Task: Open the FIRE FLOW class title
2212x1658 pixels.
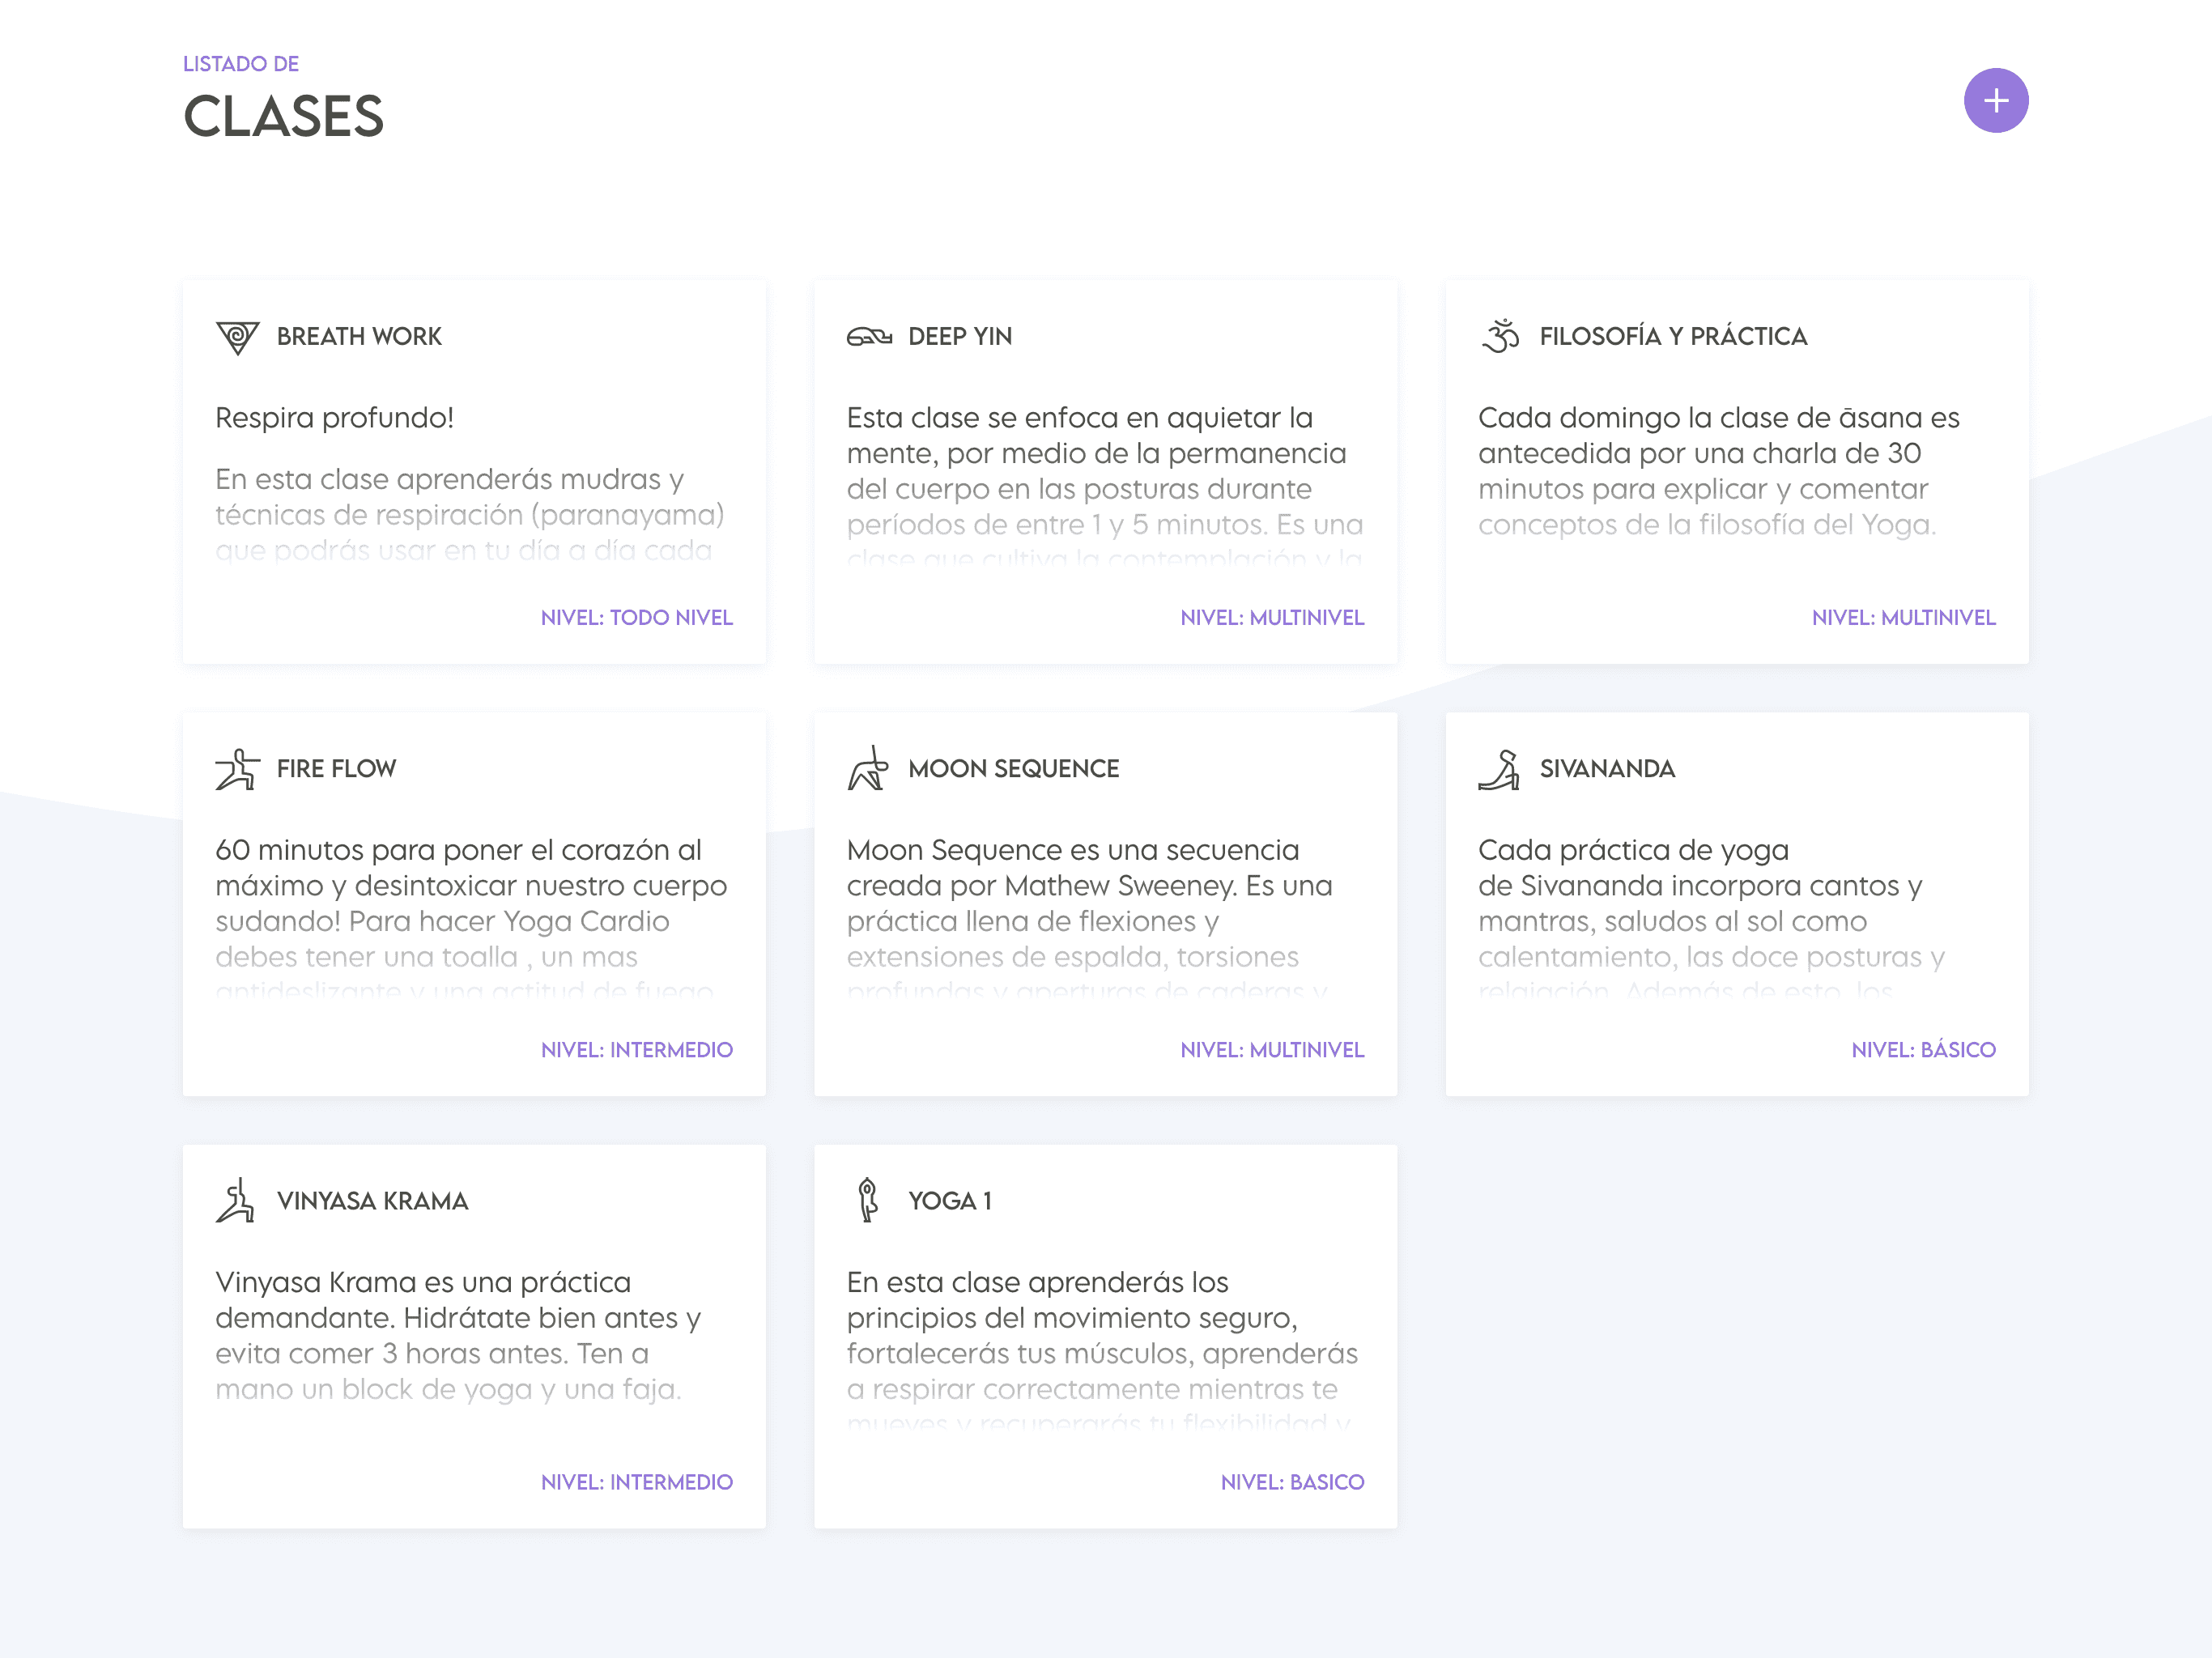Action: coord(336,769)
